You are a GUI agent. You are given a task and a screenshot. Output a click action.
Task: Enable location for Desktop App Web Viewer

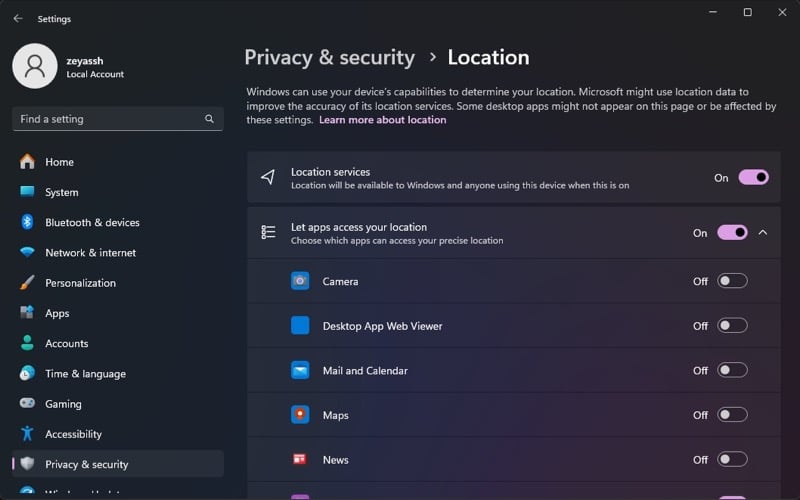click(x=732, y=326)
